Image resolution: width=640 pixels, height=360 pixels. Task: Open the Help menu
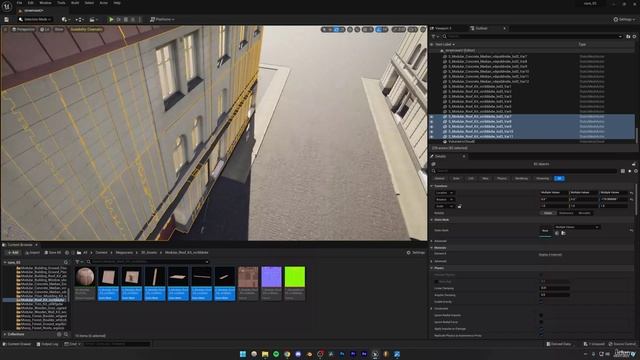click(x=117, y=3)
